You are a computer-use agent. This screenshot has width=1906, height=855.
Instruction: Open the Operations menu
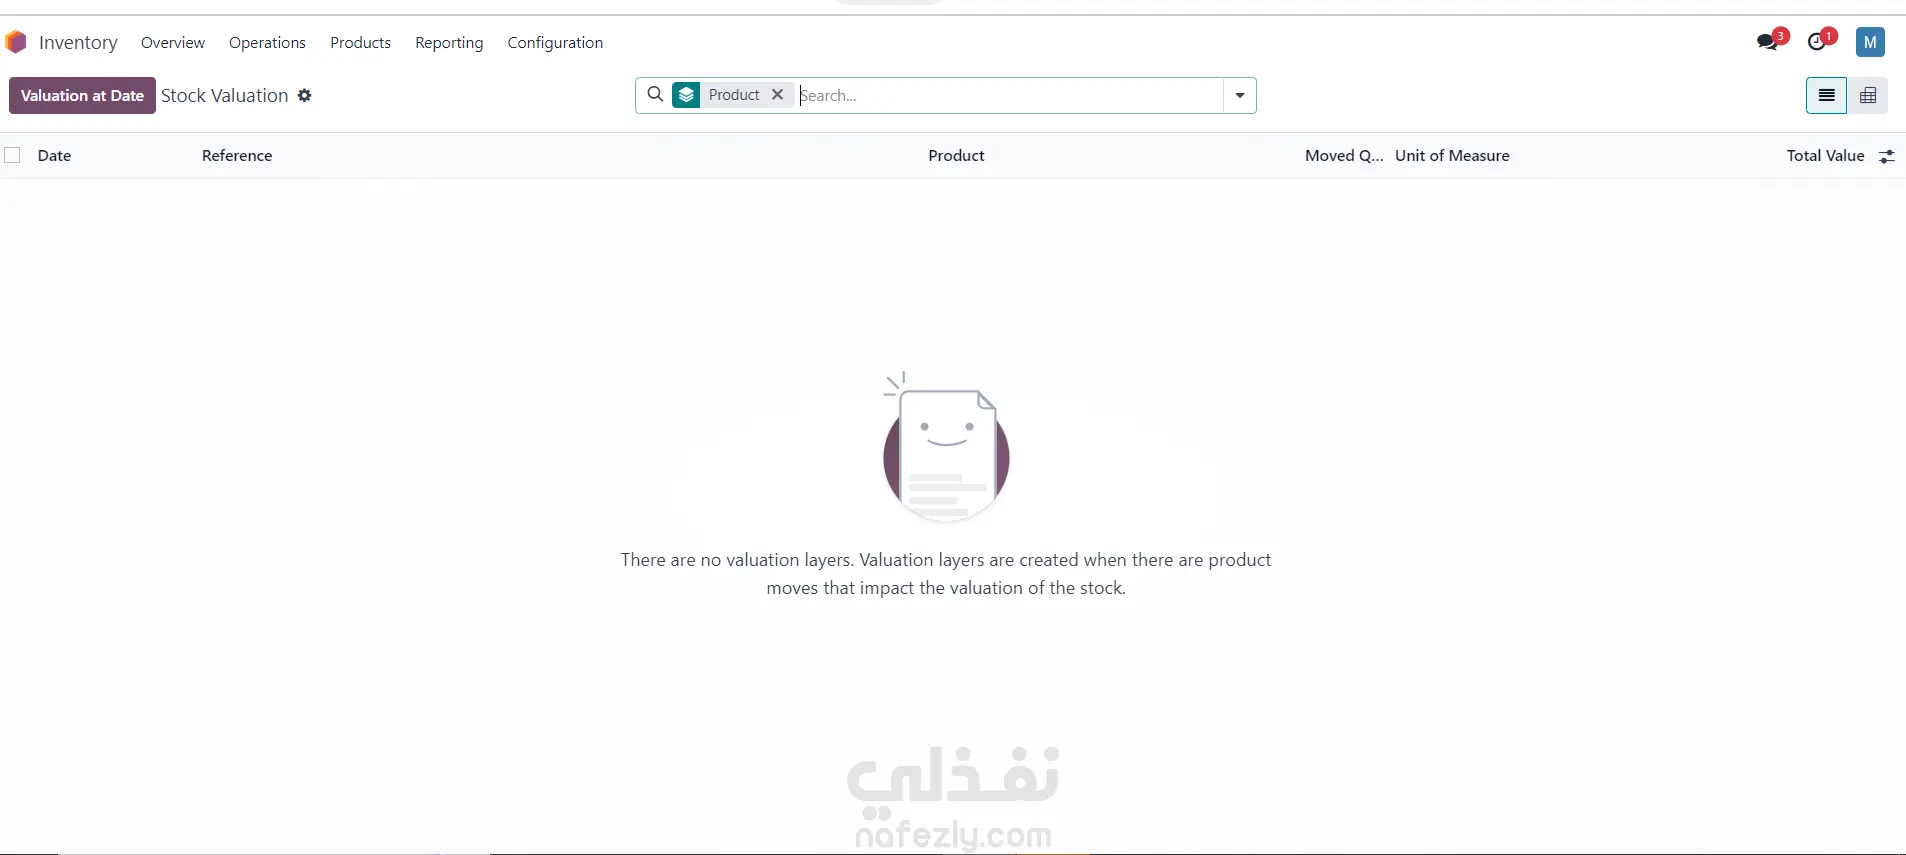click(x=267, y=42)
